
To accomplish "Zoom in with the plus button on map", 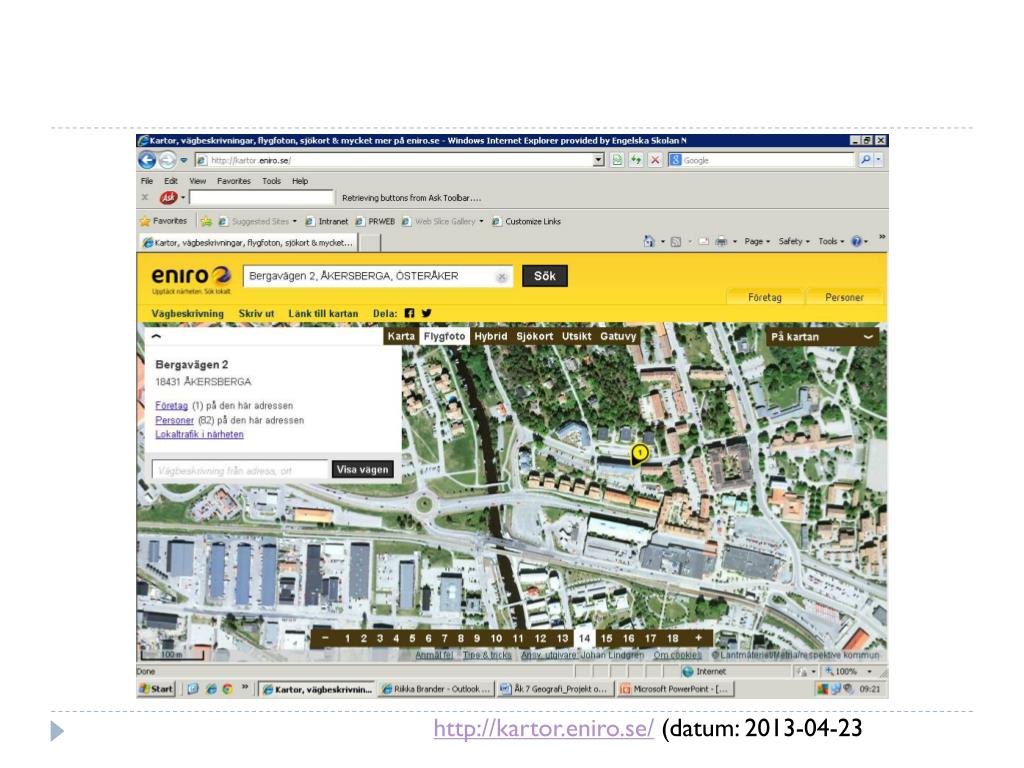I will click(x=698, y=638).
